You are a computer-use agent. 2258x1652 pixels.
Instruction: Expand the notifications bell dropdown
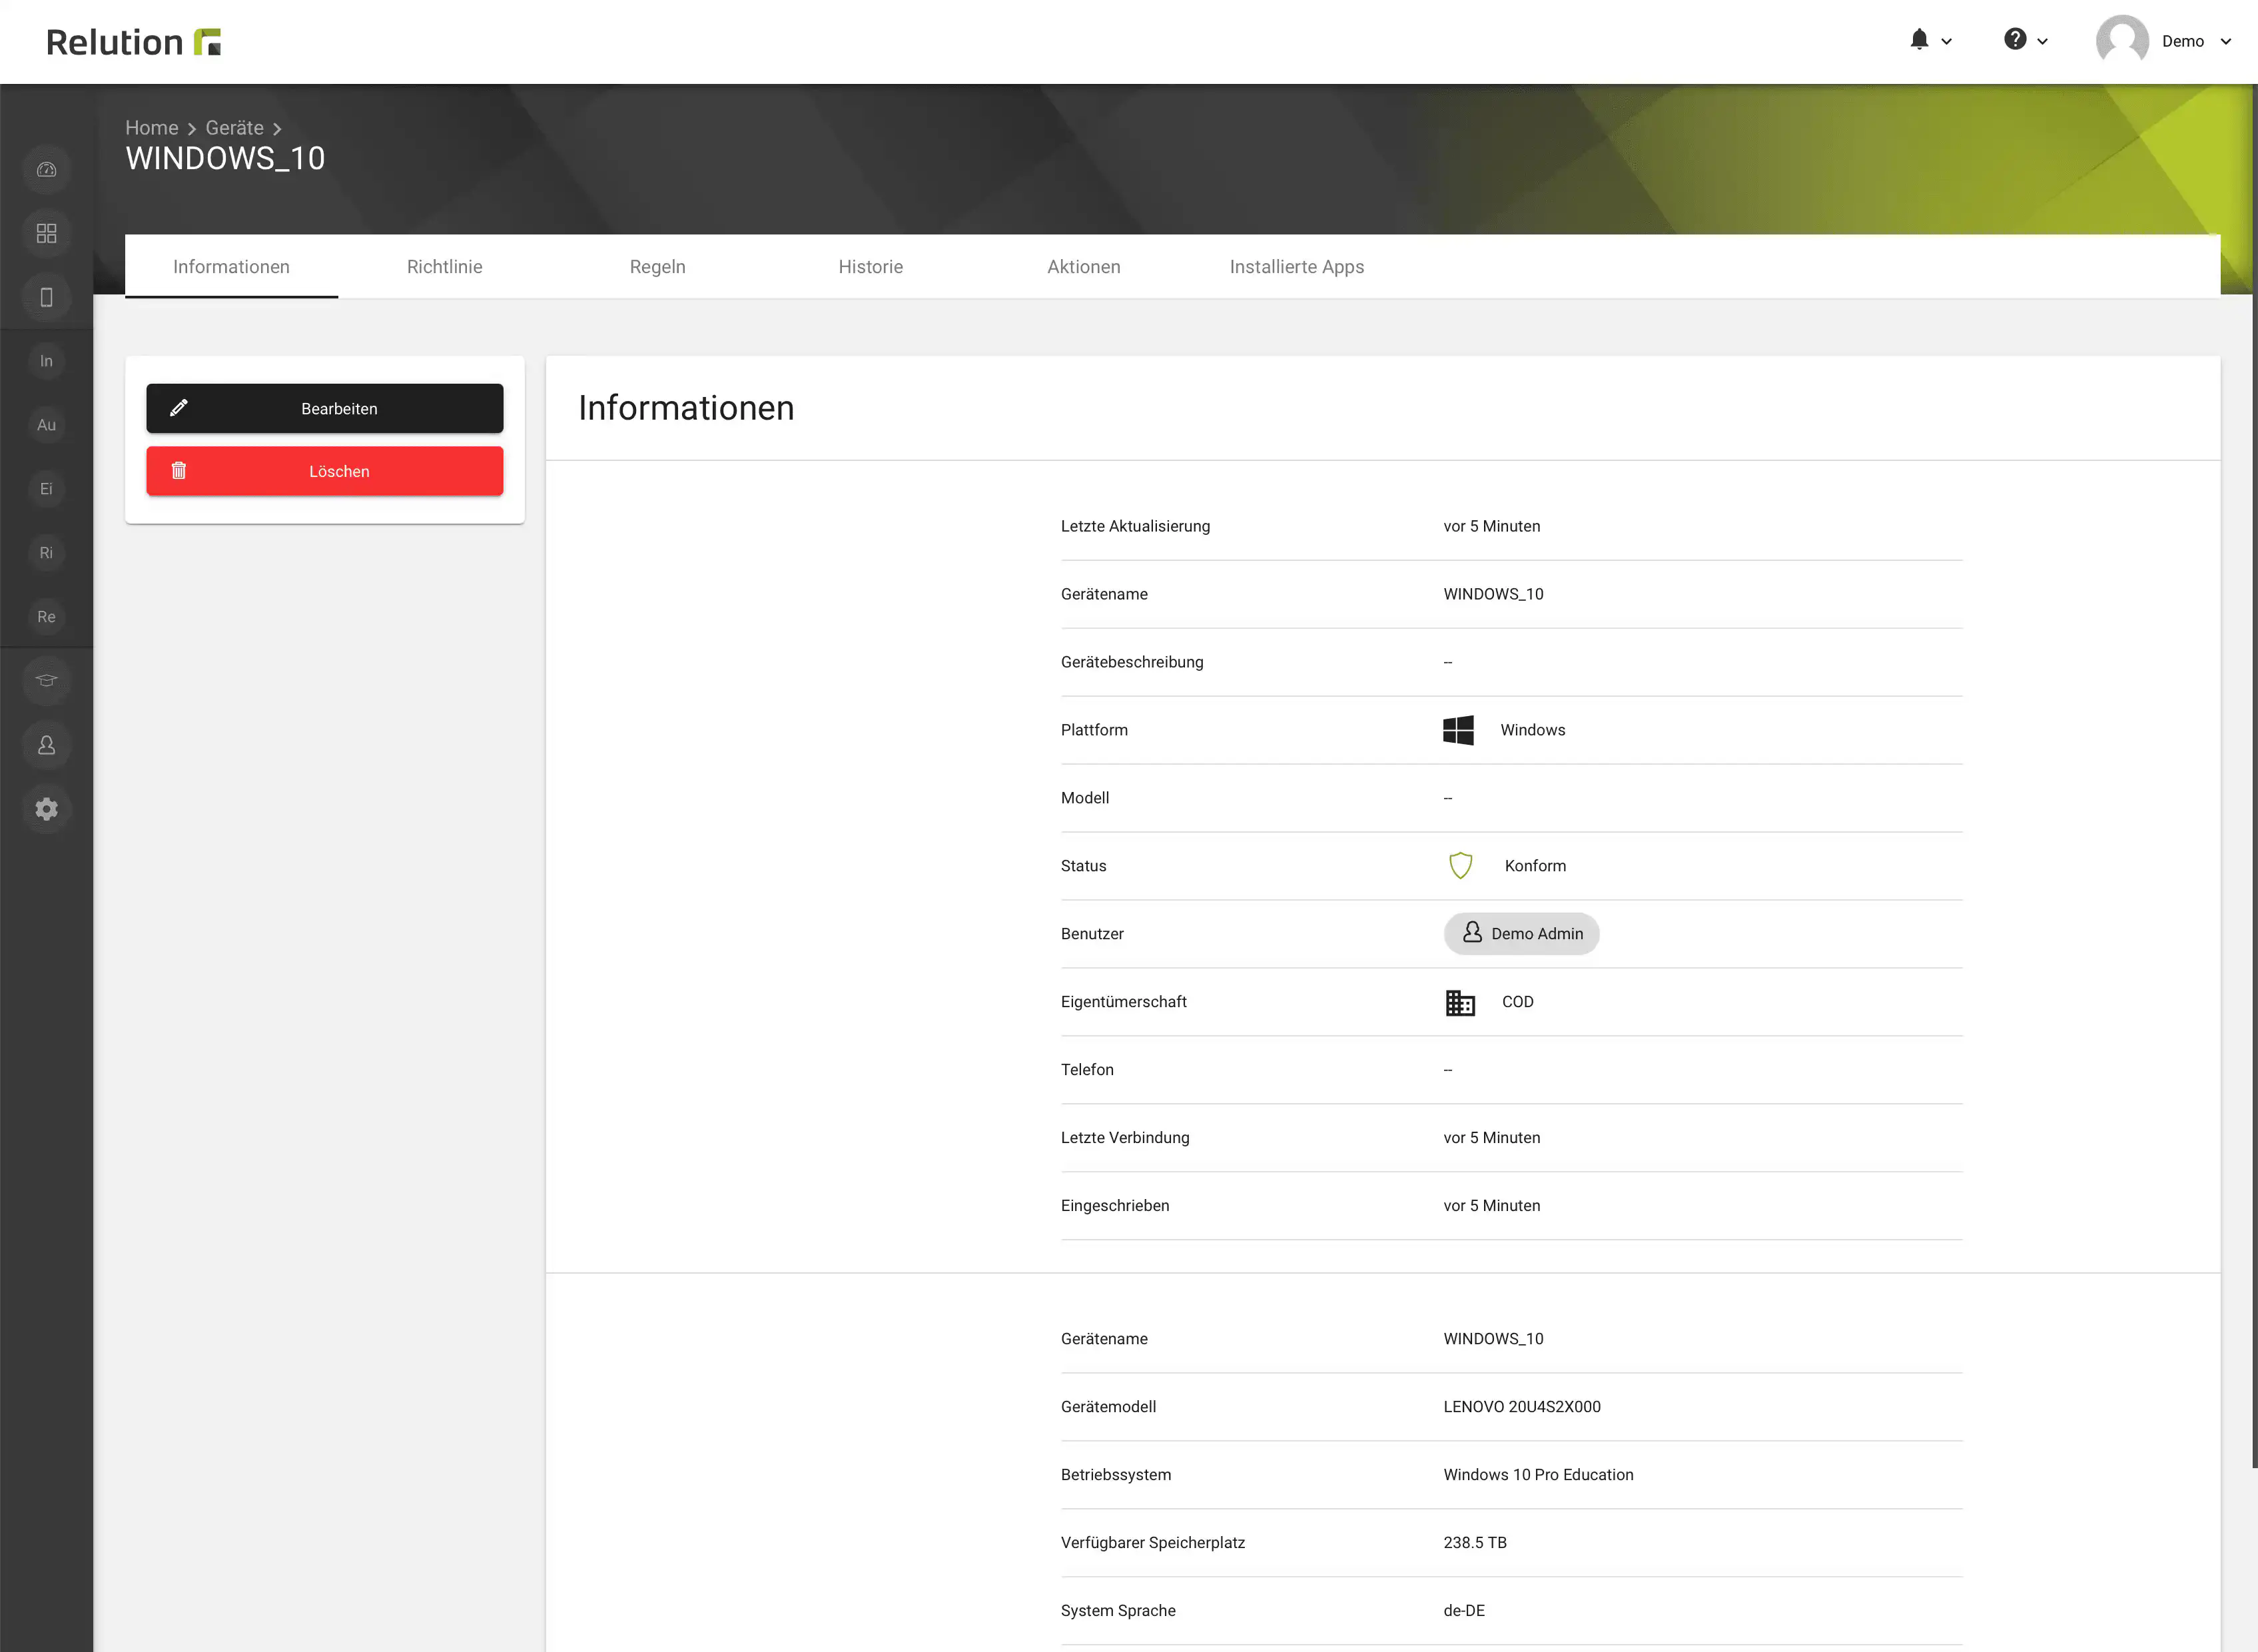[1929, 41]
